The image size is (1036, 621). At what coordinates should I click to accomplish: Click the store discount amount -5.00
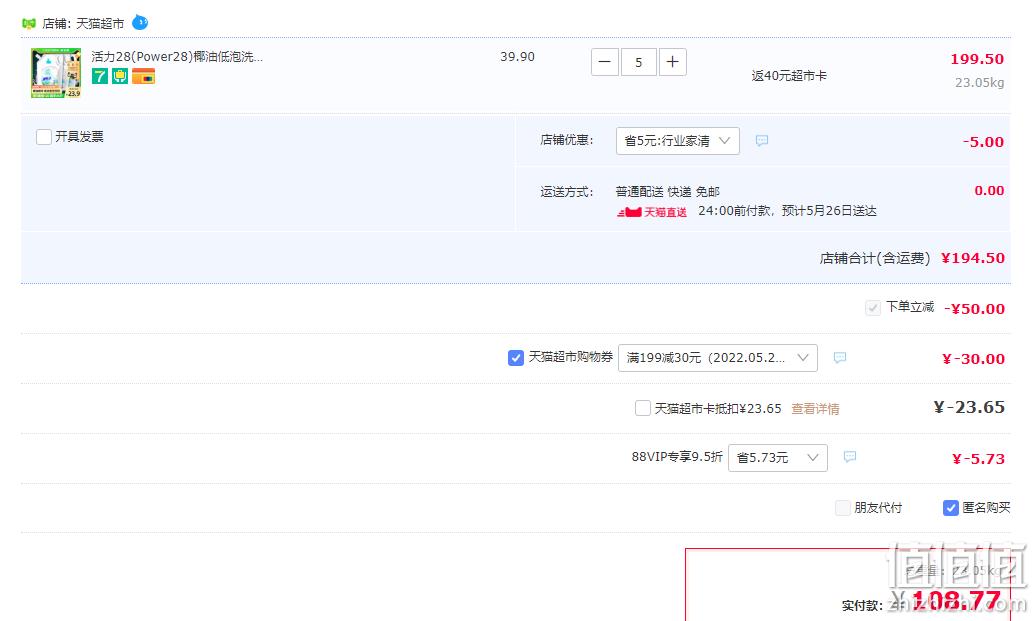(x=983, y=141)
